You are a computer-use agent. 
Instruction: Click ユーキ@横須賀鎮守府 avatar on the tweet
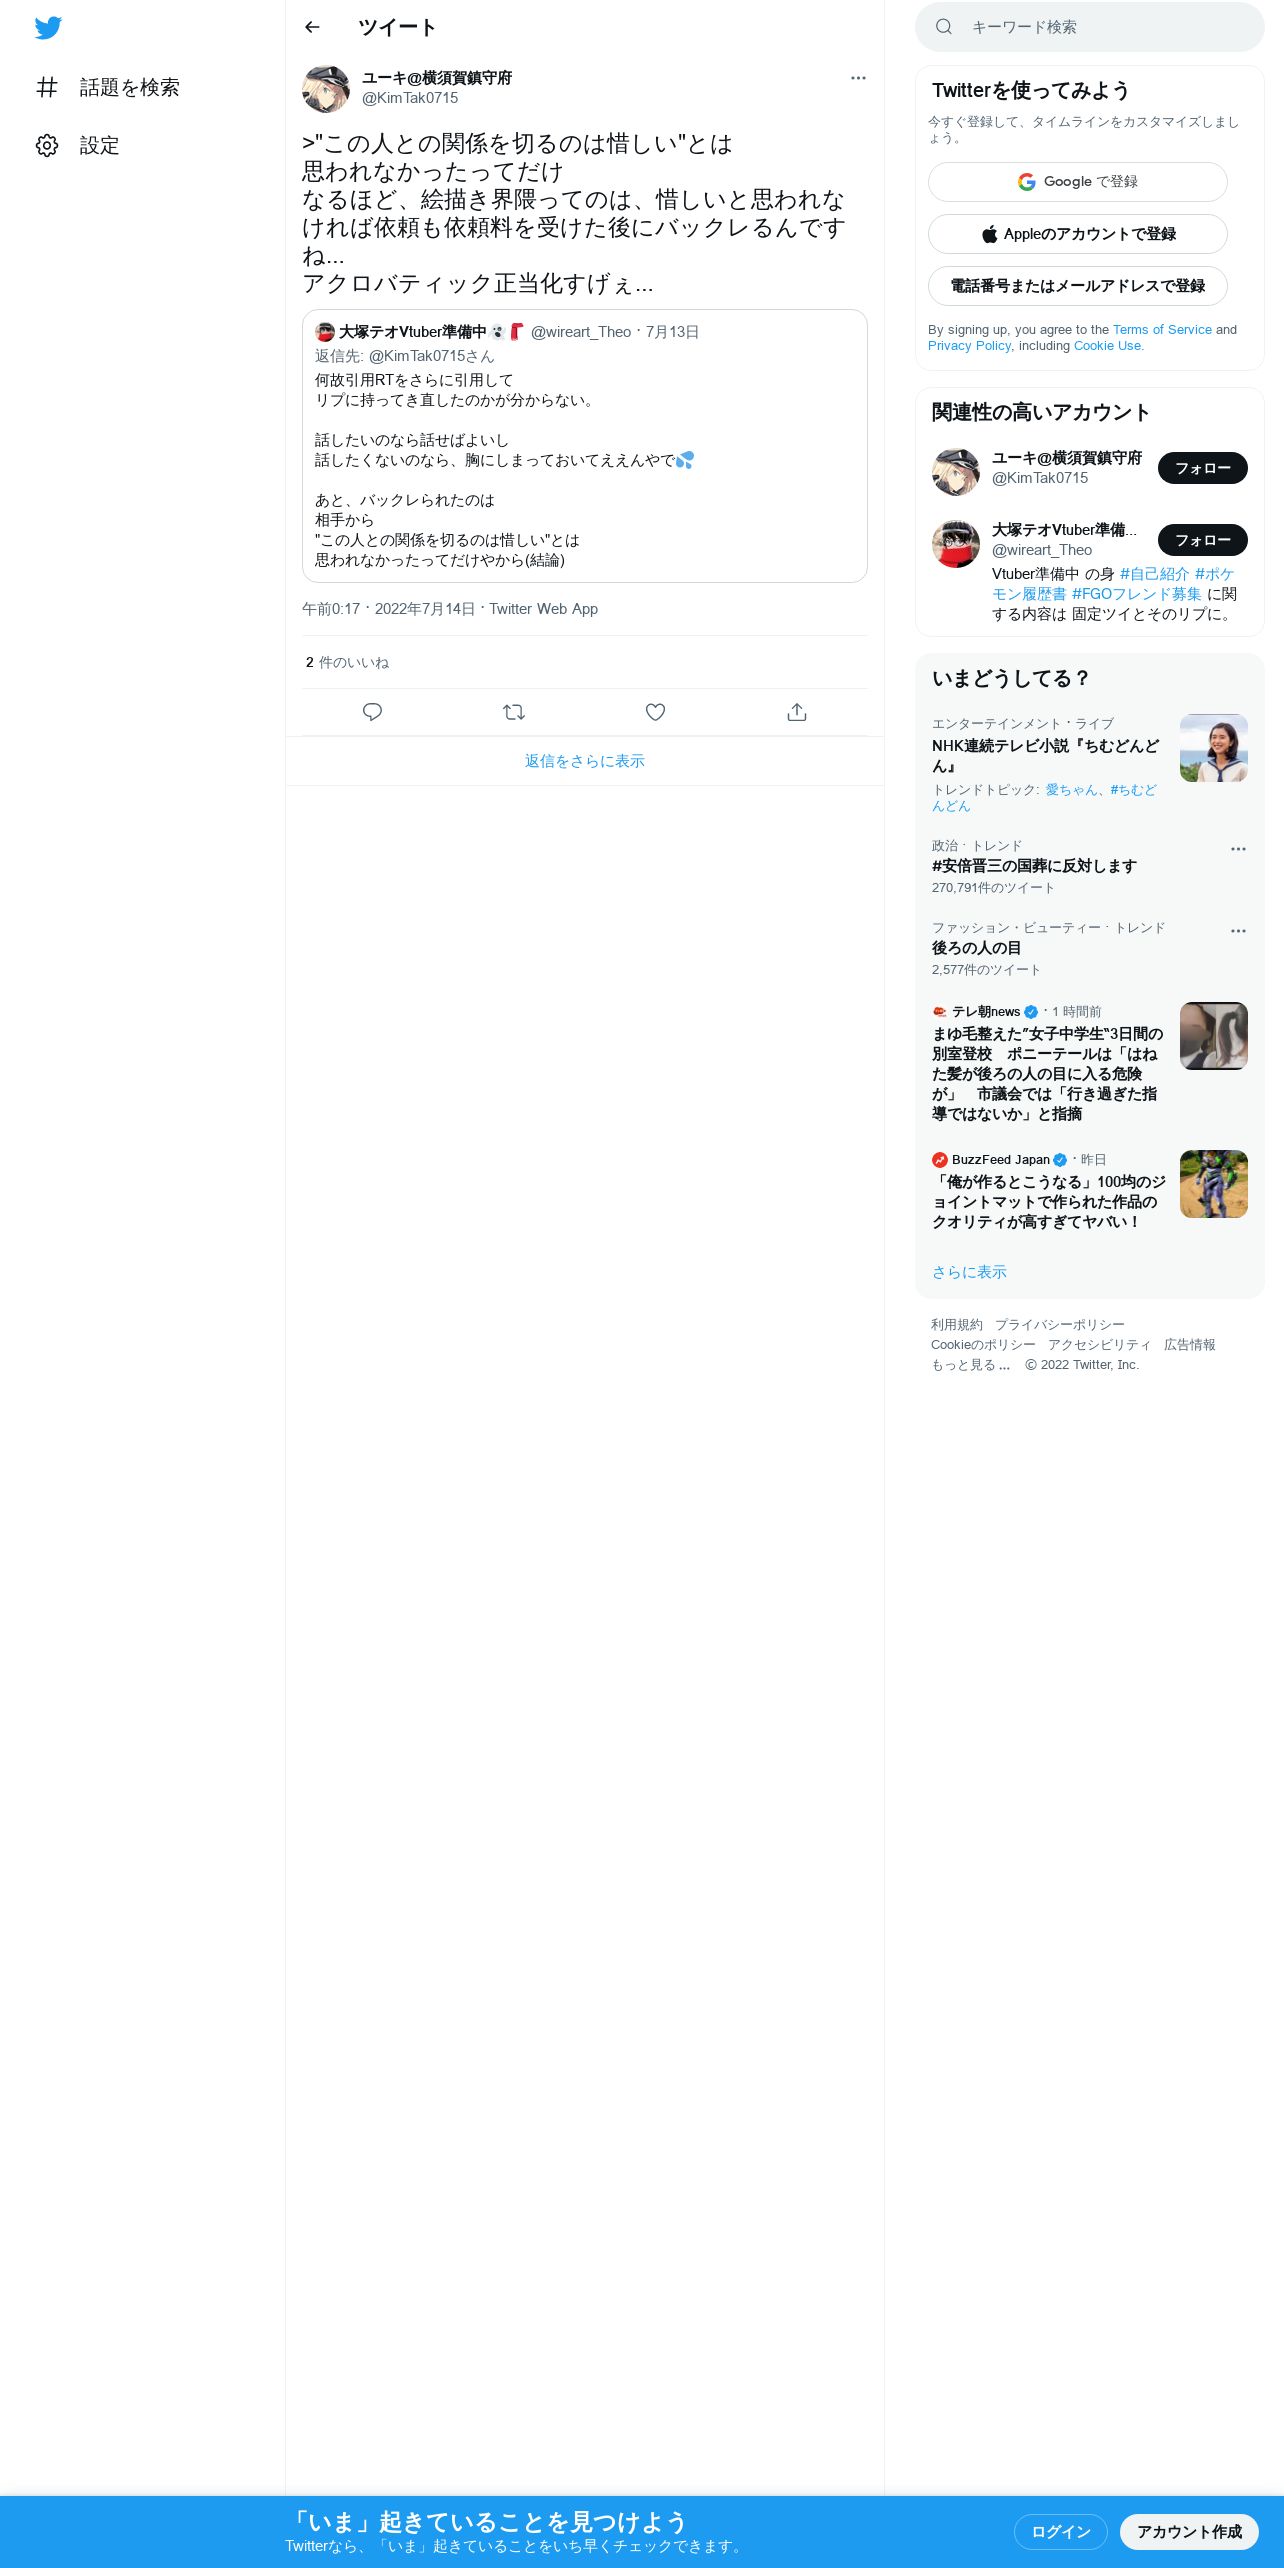coord(326,89)
